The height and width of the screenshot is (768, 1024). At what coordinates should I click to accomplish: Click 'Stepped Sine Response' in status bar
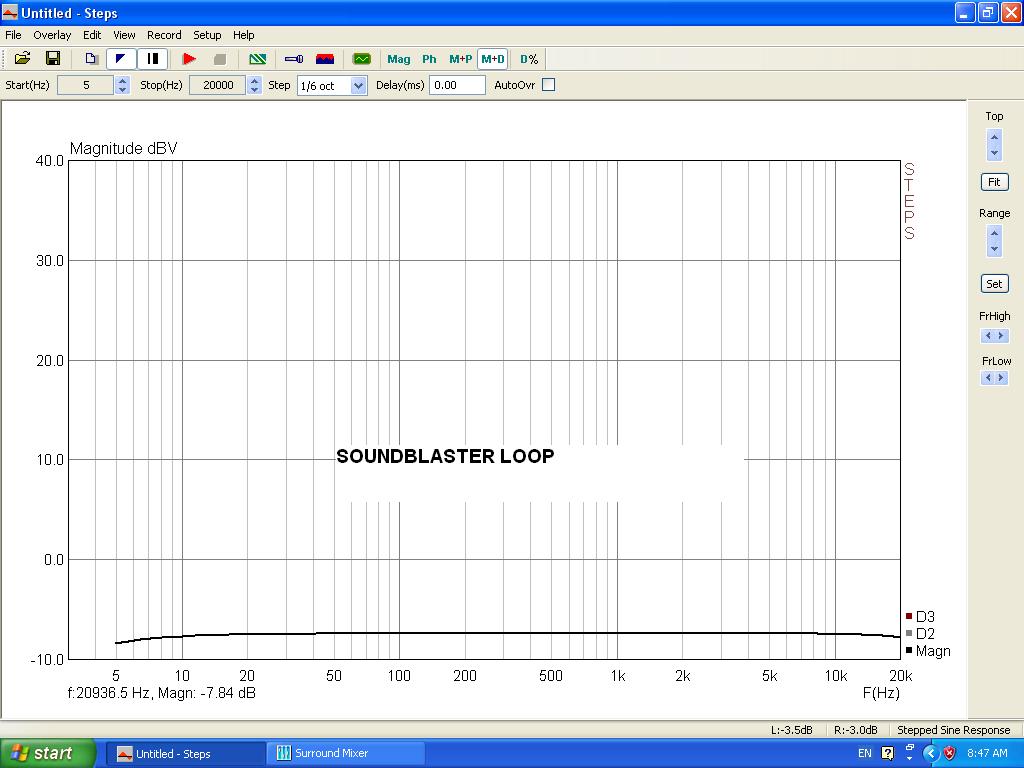(953, 730)
